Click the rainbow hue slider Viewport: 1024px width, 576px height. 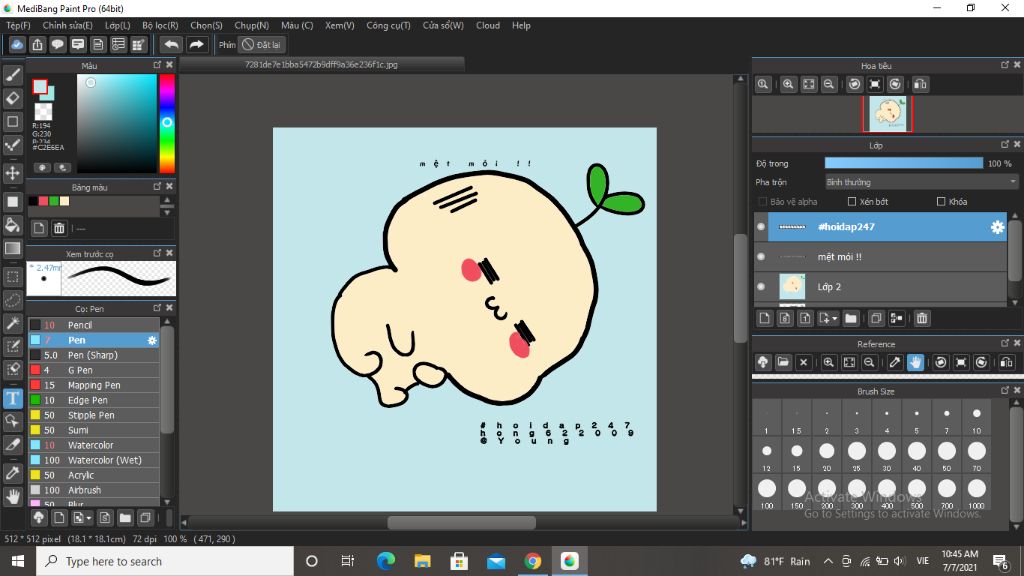pos(167,123)
